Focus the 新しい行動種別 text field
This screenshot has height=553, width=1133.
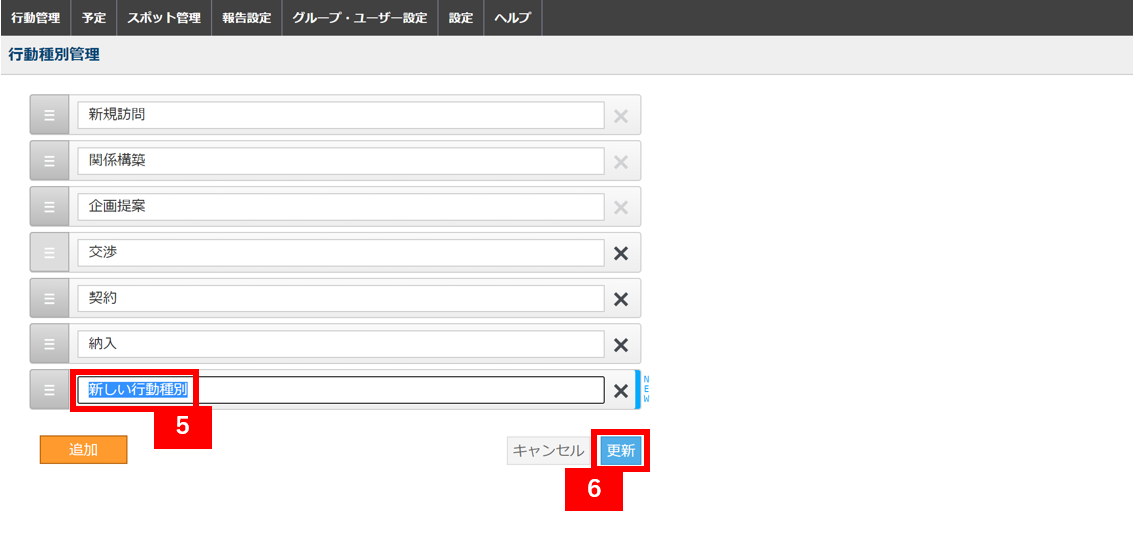coord(341,390)
